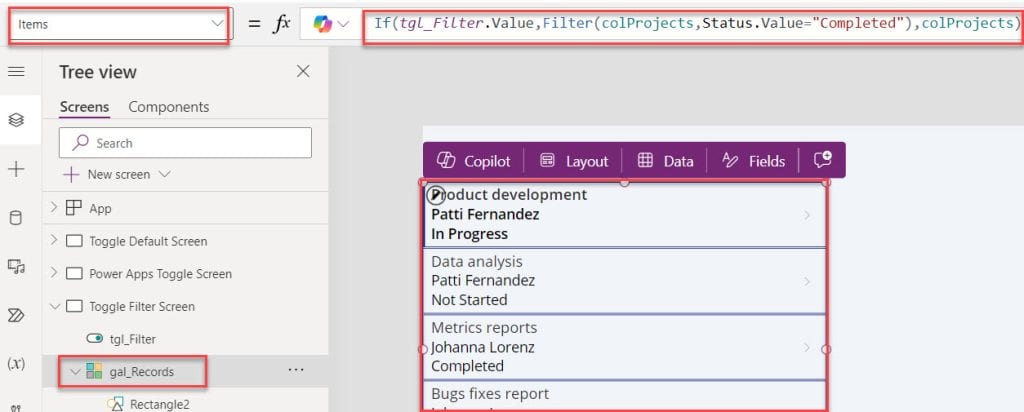This screenshot has width=1024, height=412.
Task: Click the Data analysis title
Action: click(x=477, y=261)
